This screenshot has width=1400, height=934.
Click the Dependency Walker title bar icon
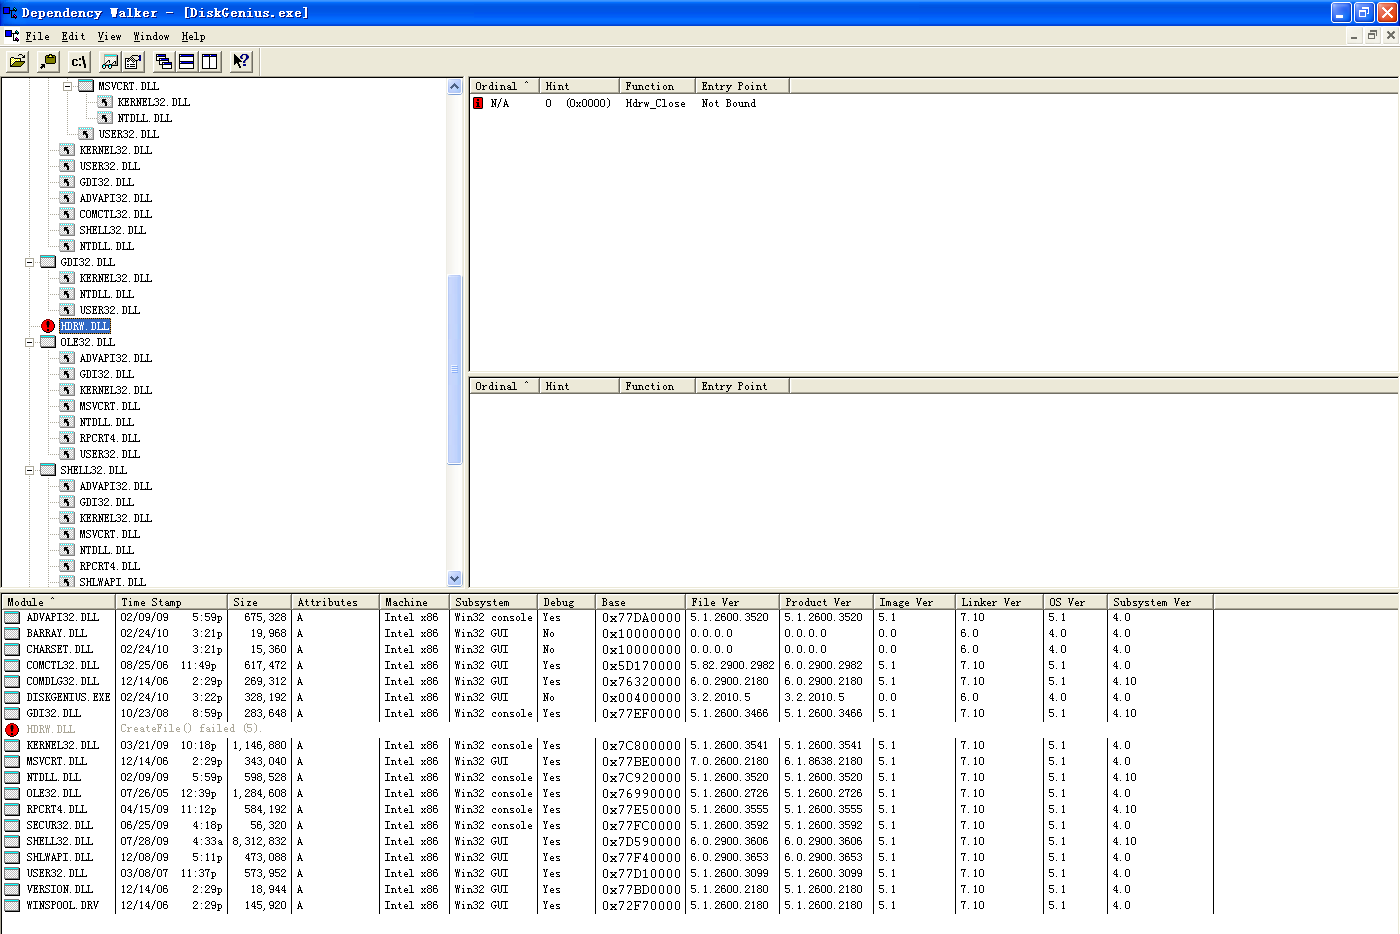(10, 12)
